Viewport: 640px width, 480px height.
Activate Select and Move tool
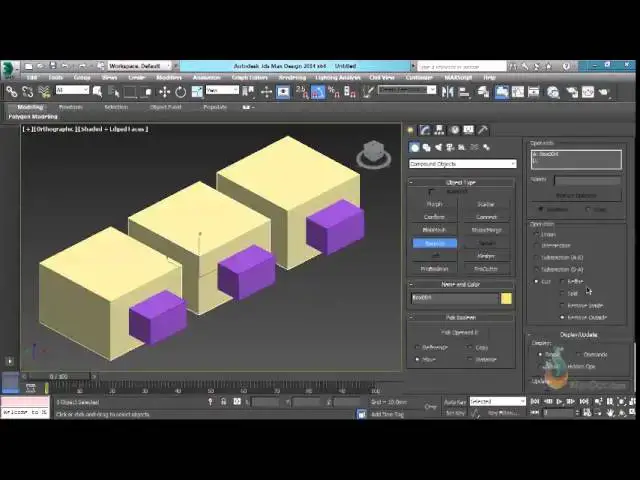point(164,92)
